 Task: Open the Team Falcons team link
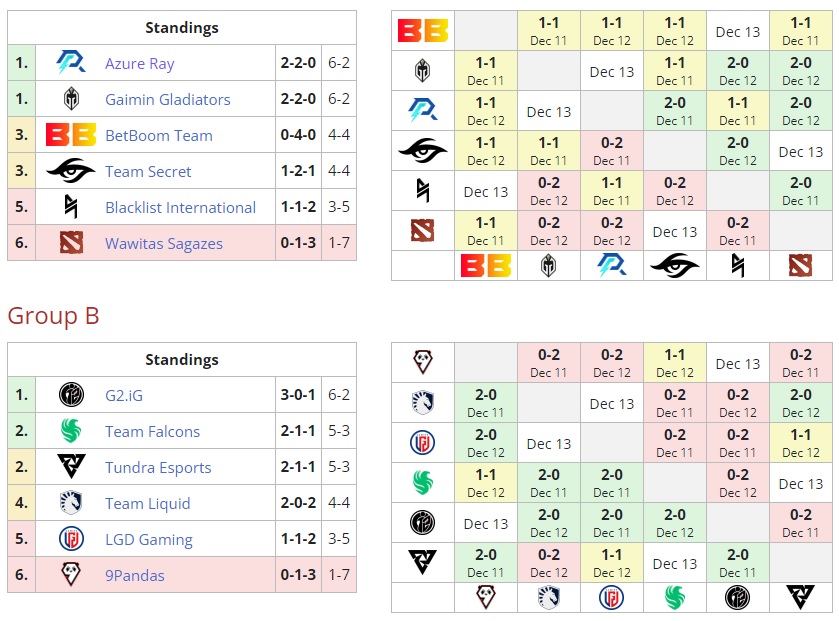(x=152, y=431)
